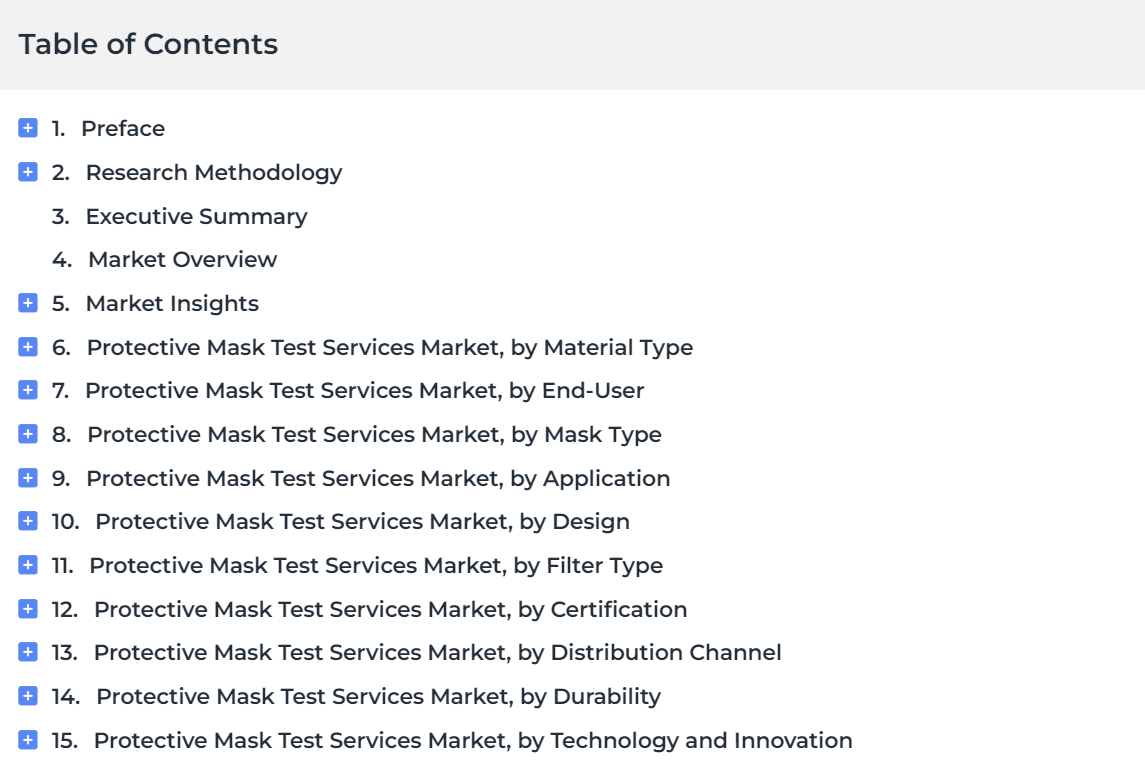
Task: Click the Table of Contents header
Action: pos(148,44)
